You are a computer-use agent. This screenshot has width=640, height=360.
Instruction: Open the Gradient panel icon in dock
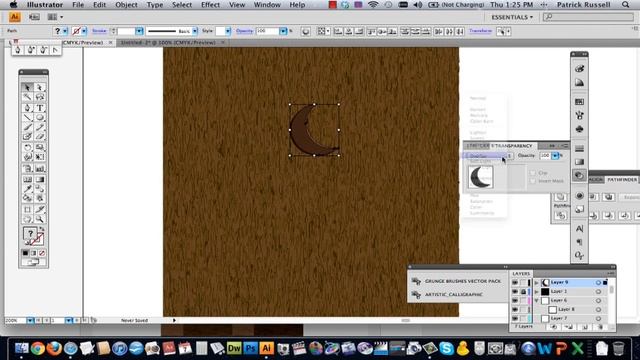pyautogui.click(x=579, y=162)
